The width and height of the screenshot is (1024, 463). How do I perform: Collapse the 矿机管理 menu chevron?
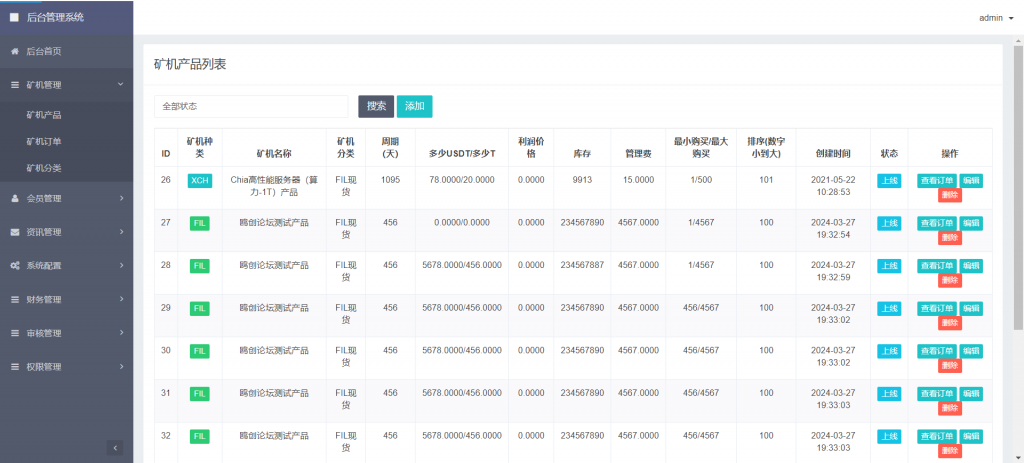tap(120, 84)
